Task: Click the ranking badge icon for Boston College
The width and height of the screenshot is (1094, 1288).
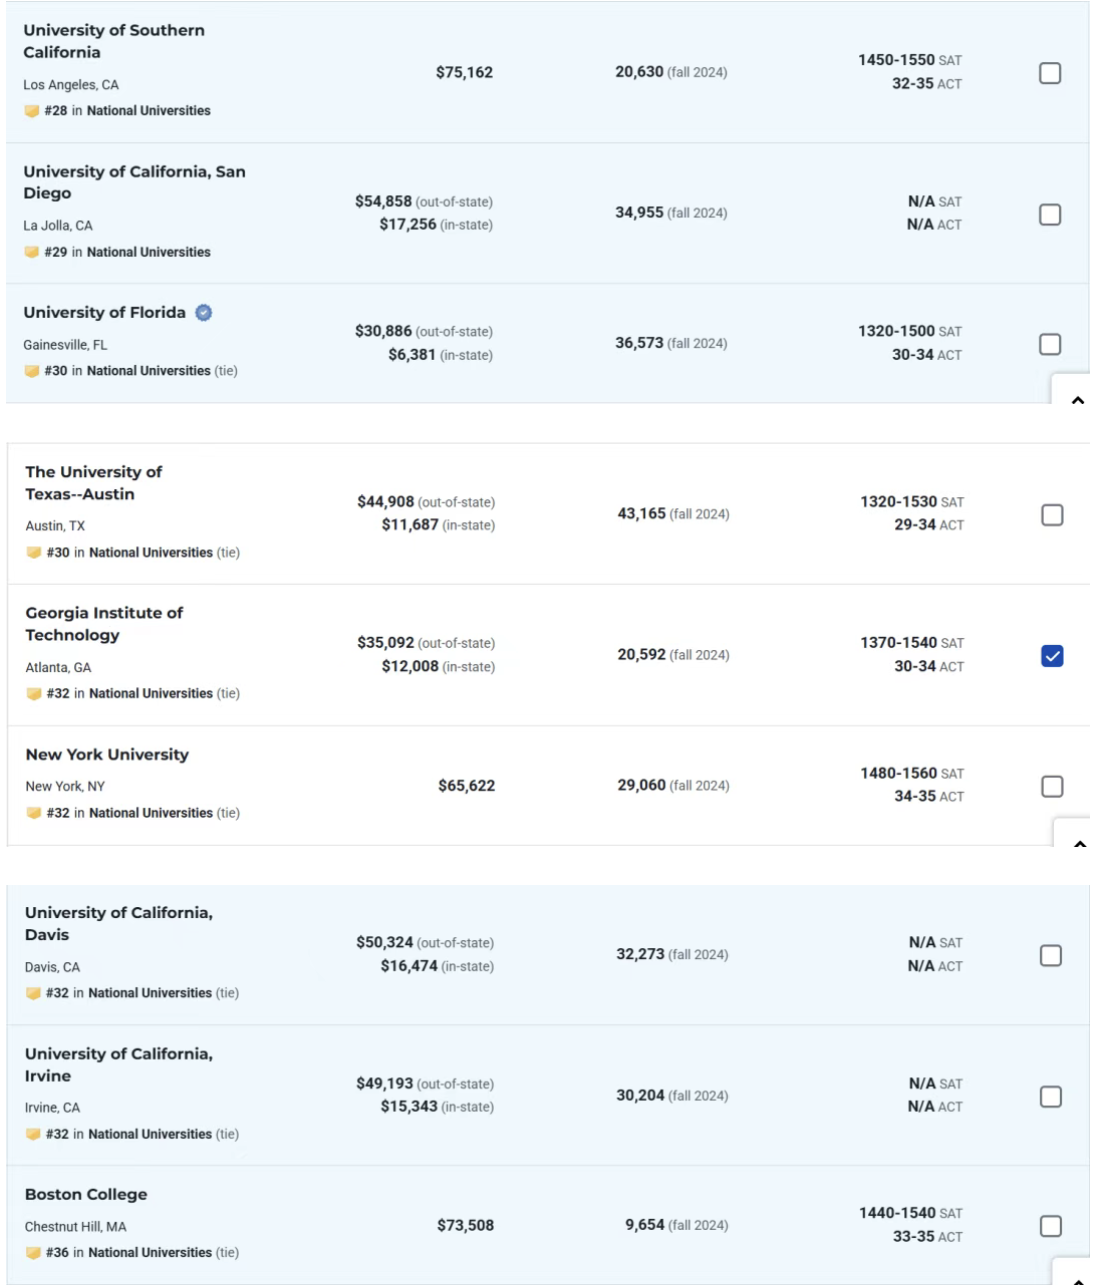Action: (33, 1253)
